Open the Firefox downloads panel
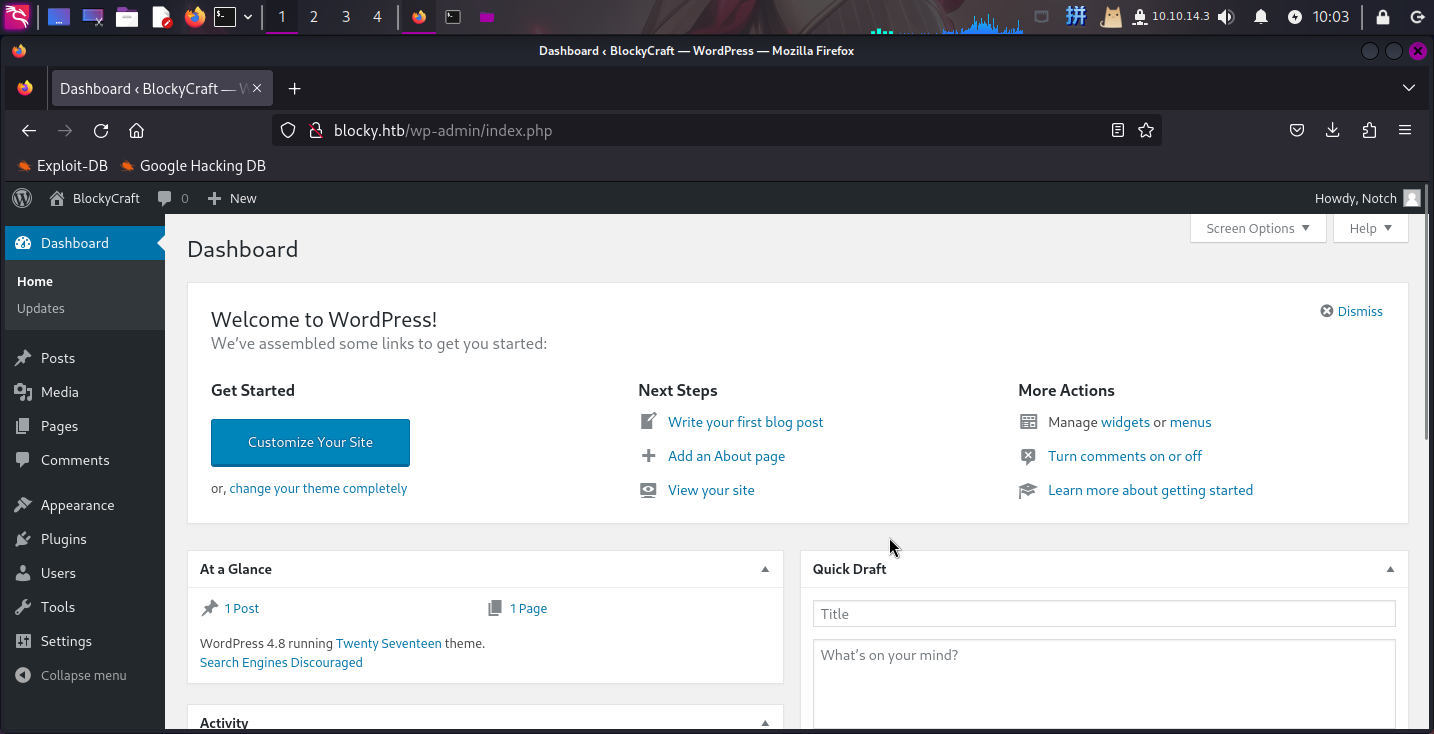 pos(1332,131)
